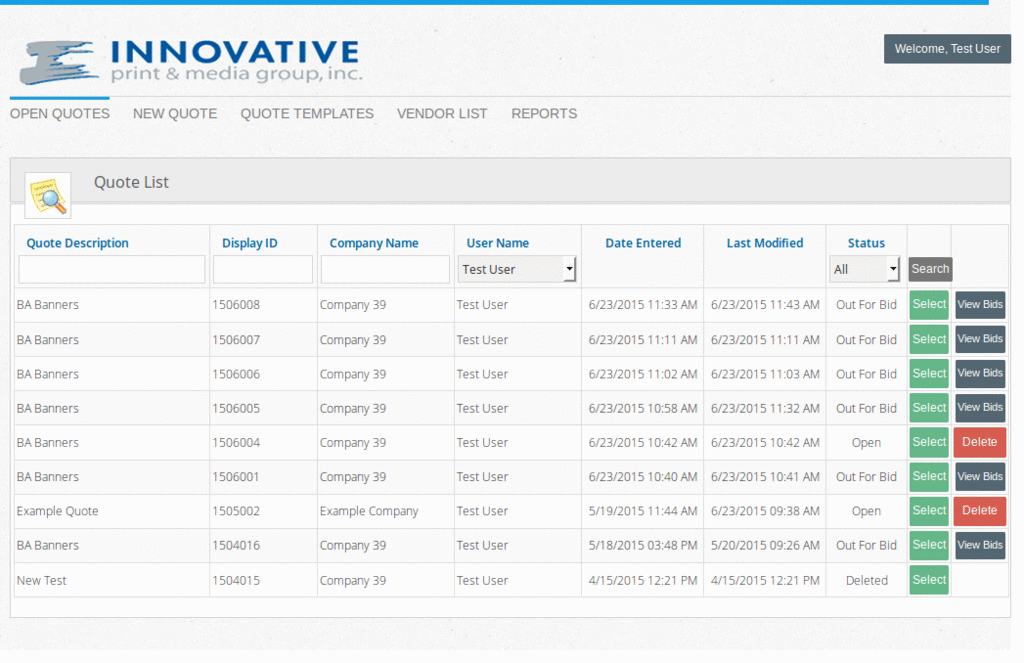This screenshot has width=1024, height=663.
Task: Select quote 1506005
Action: tap(929, 408)
